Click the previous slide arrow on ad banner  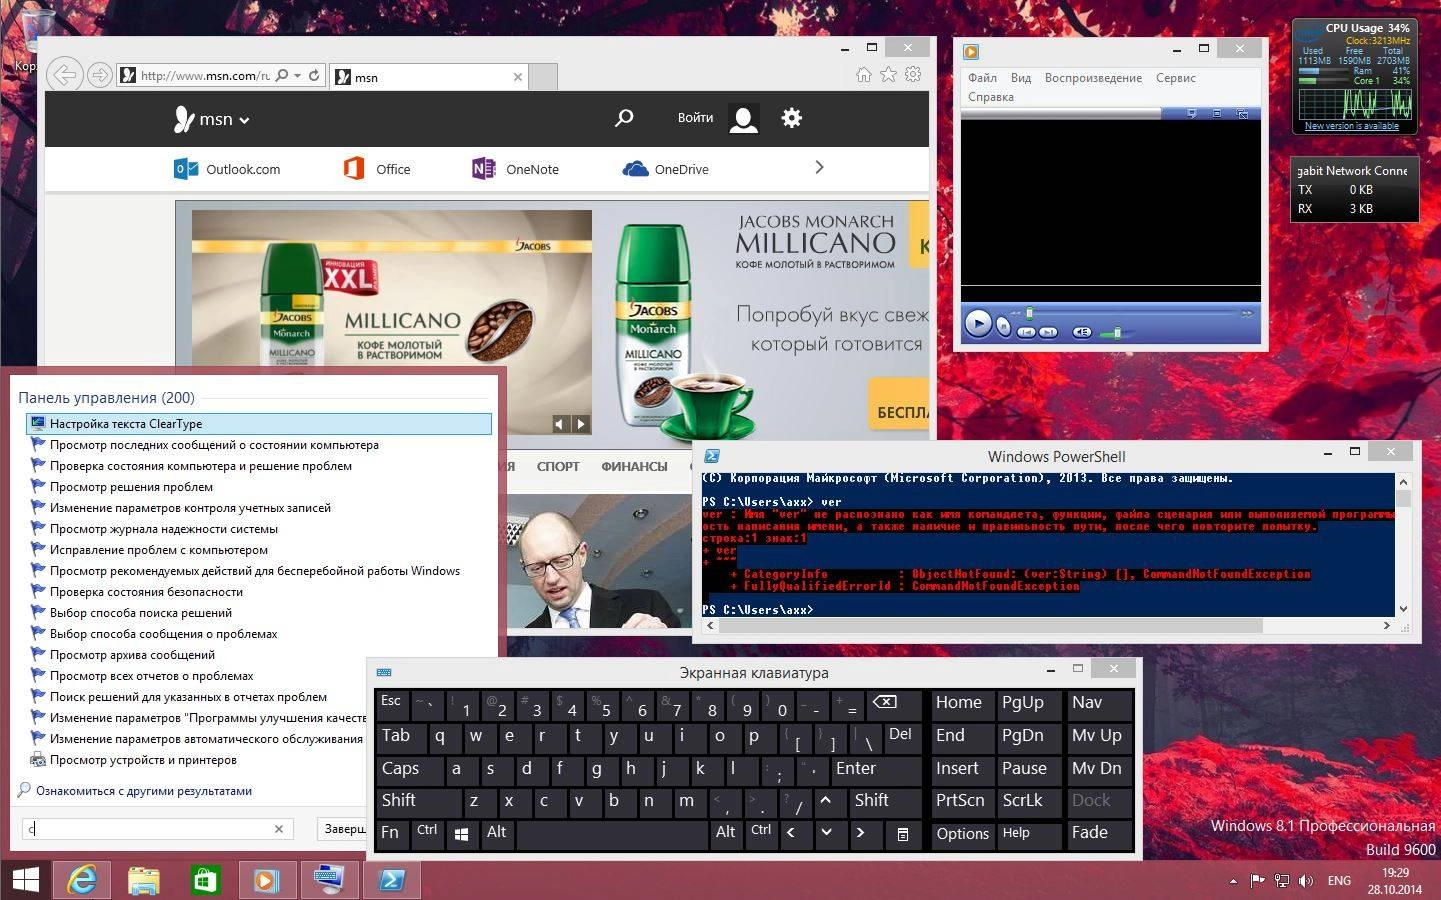[561, 424]
